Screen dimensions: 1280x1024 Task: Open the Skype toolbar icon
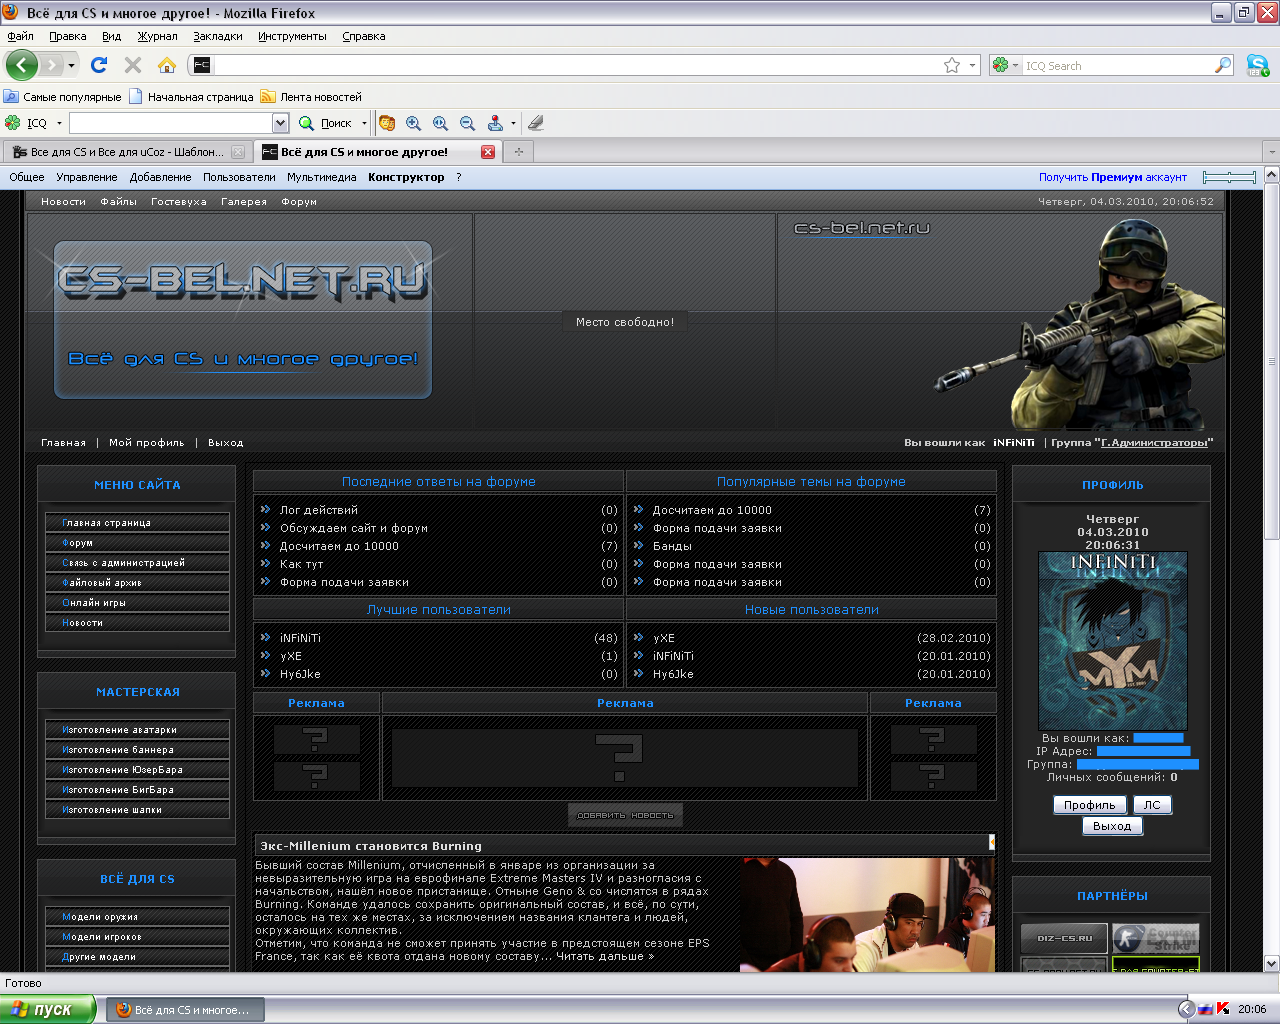(x=1257, y=66)
